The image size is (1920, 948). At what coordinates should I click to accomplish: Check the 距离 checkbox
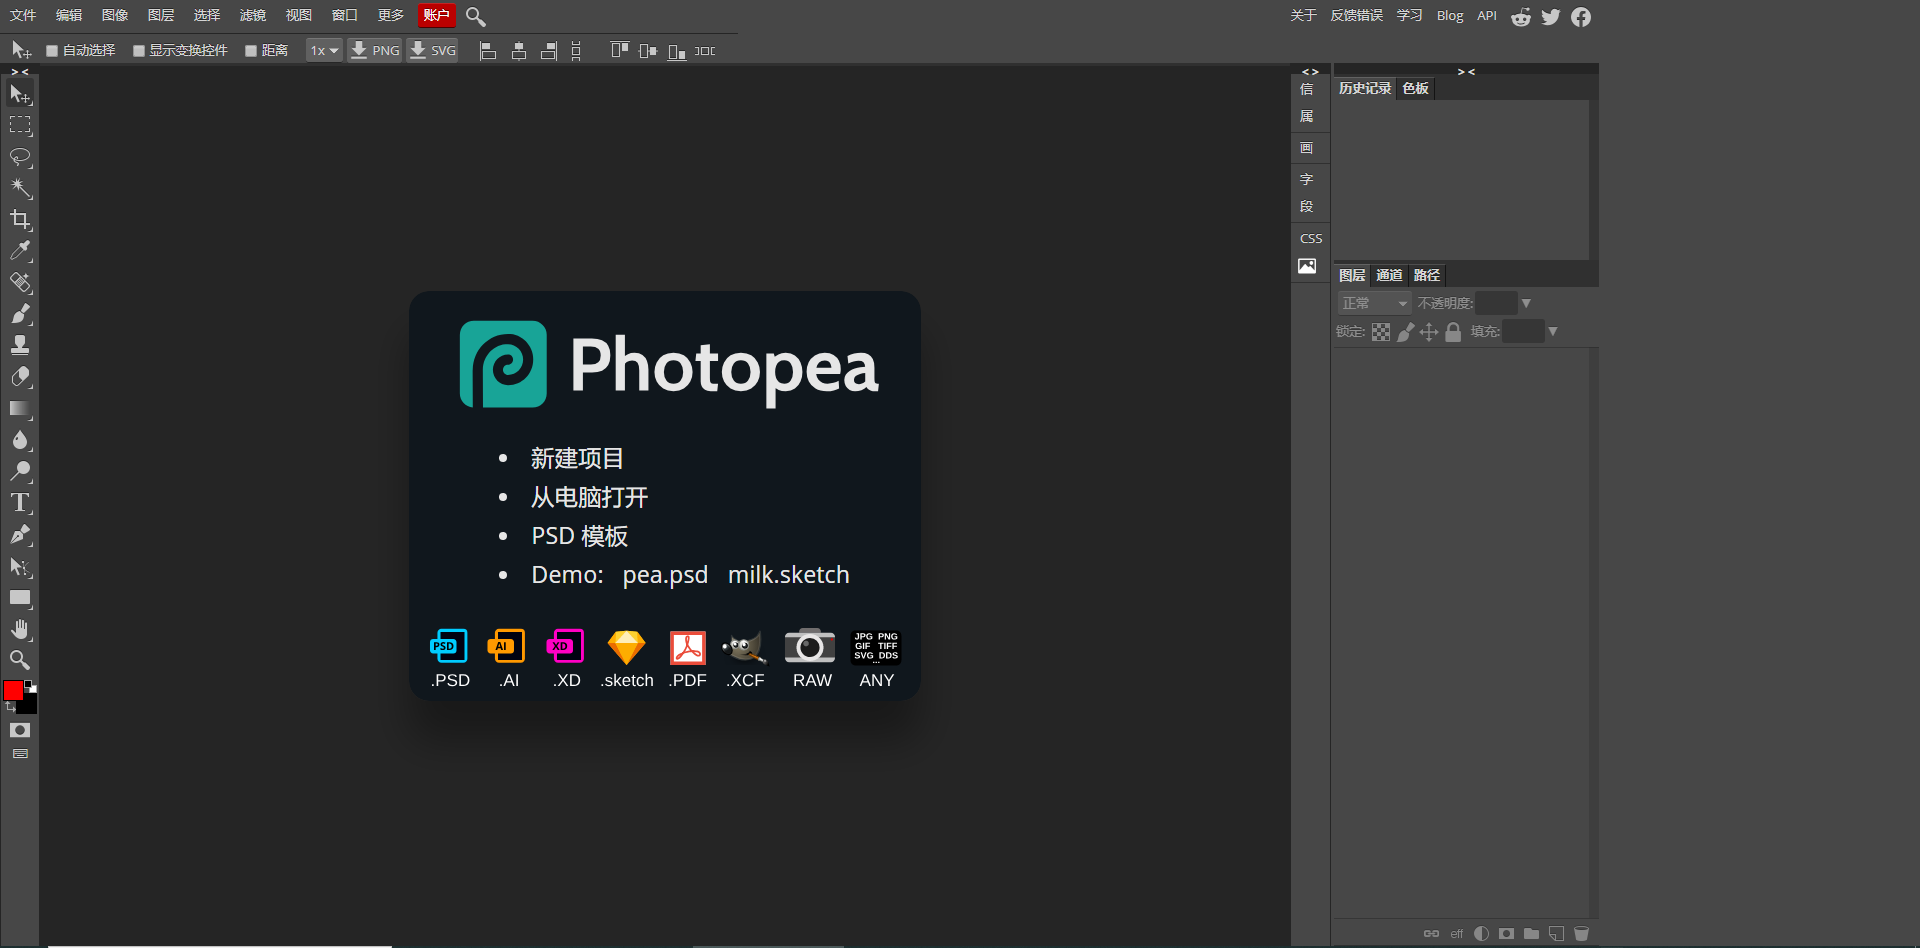[251, 51]
